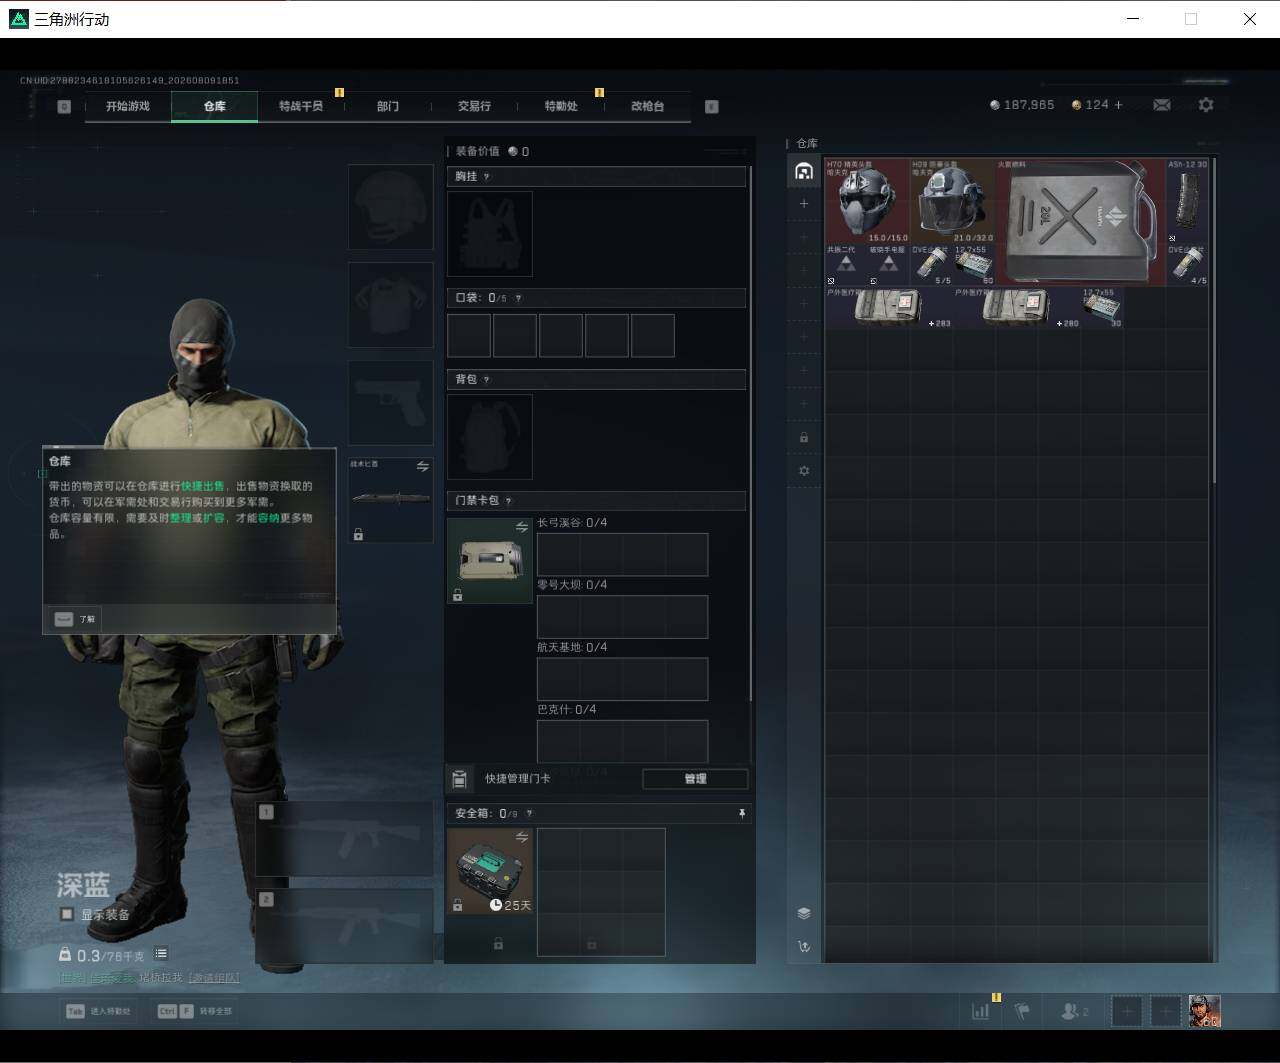Click the player avatar in bottom bar
The height and width of the screenshot is (1063, 1280).
tap(1205, 1011)
